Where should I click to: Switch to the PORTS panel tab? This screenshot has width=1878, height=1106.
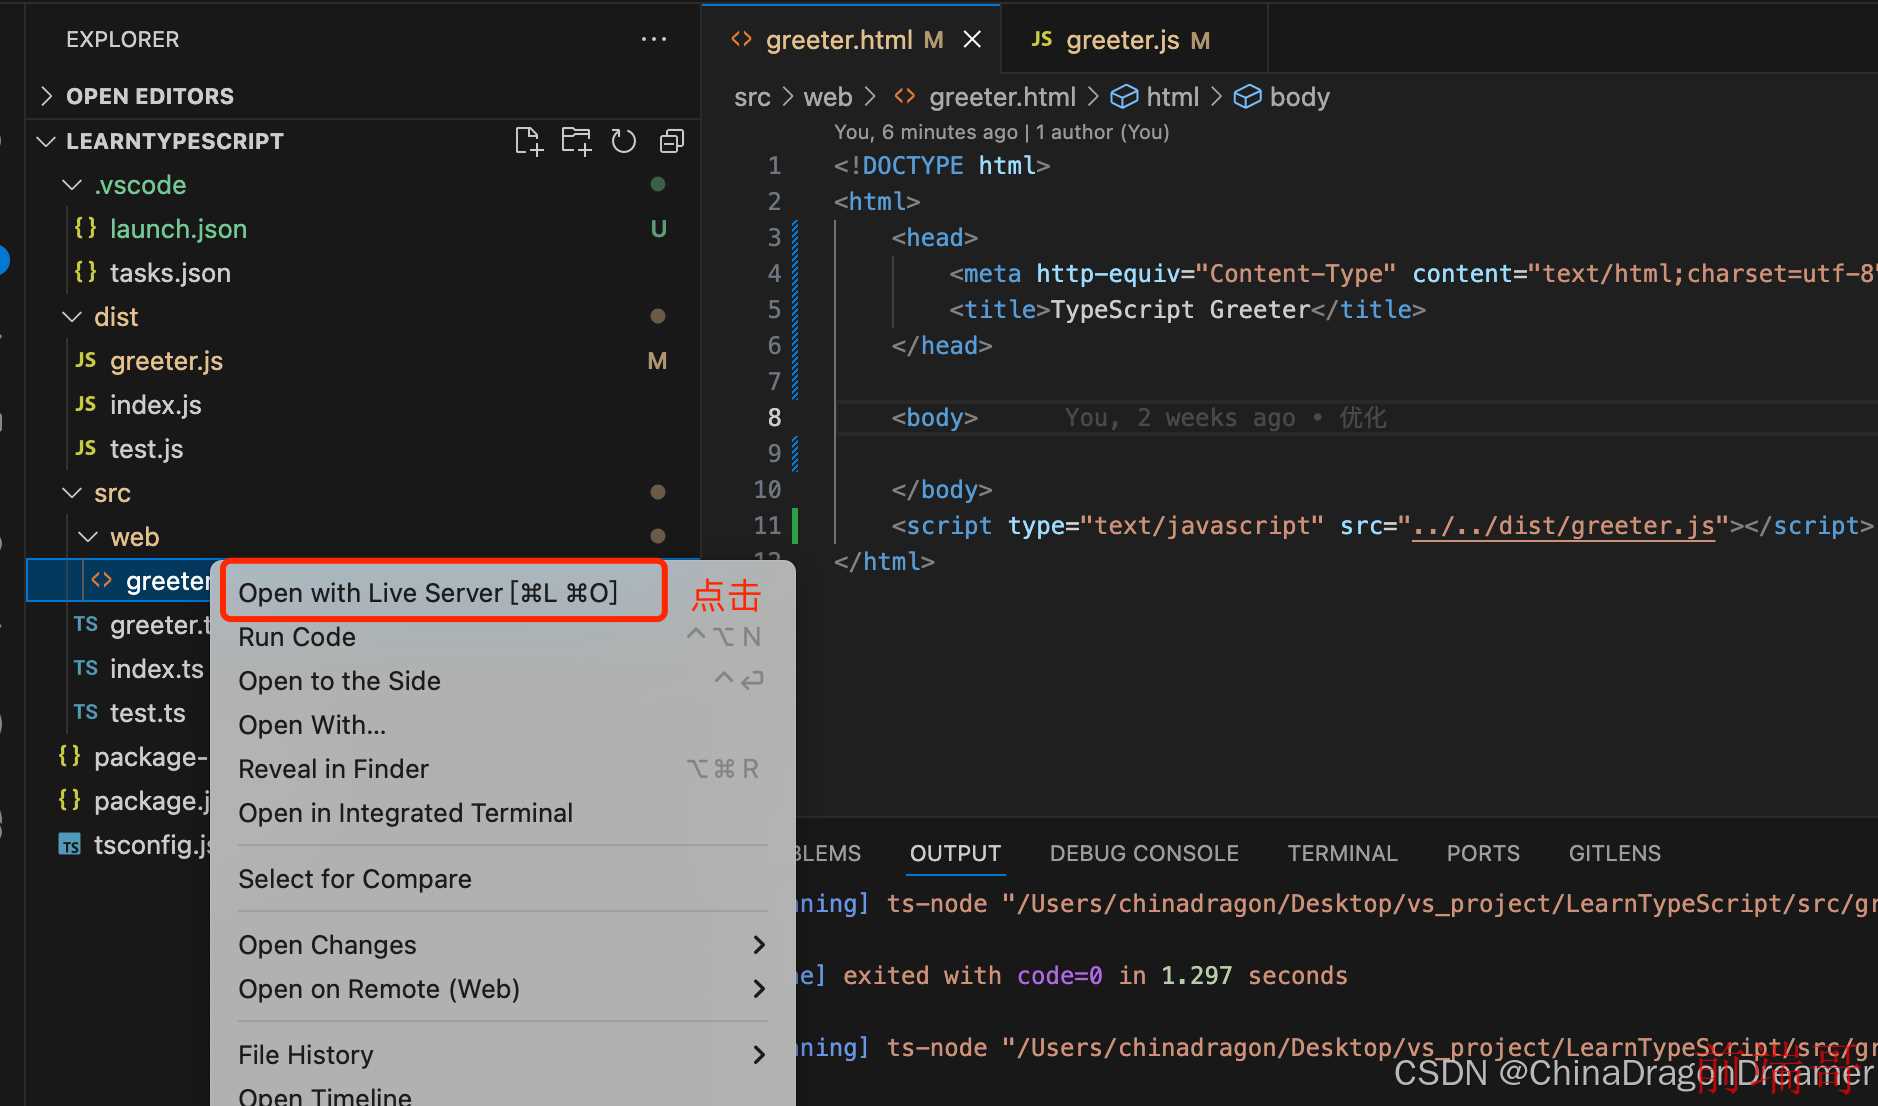click(1483, 853)
